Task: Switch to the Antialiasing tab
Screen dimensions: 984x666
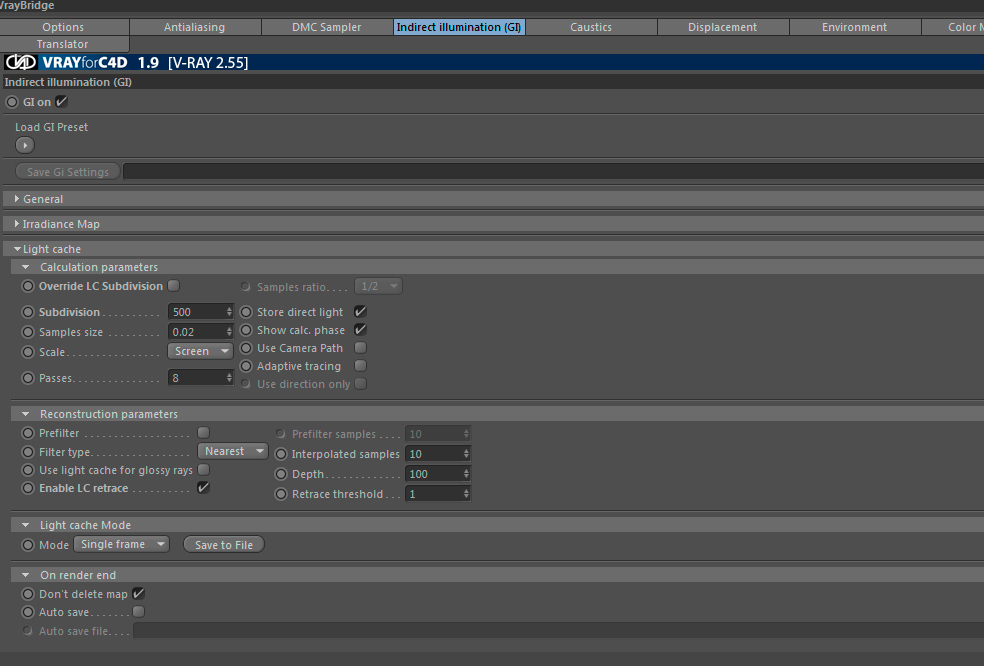Action: click(x=195, y=27)
